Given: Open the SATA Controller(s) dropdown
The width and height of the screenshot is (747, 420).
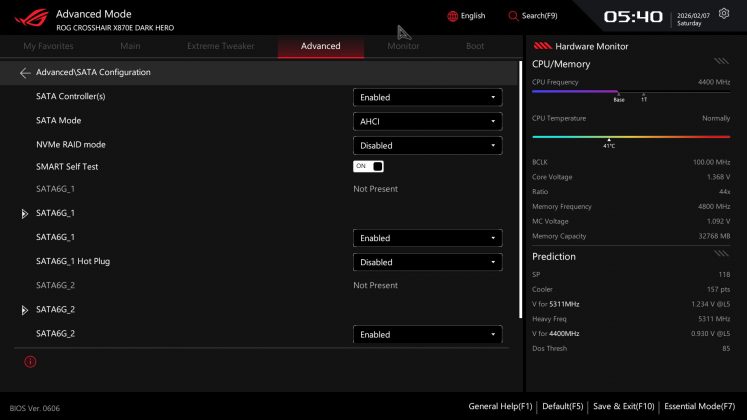Looking at the screenshot, I should pyautogui.click(x=427, y=97).
